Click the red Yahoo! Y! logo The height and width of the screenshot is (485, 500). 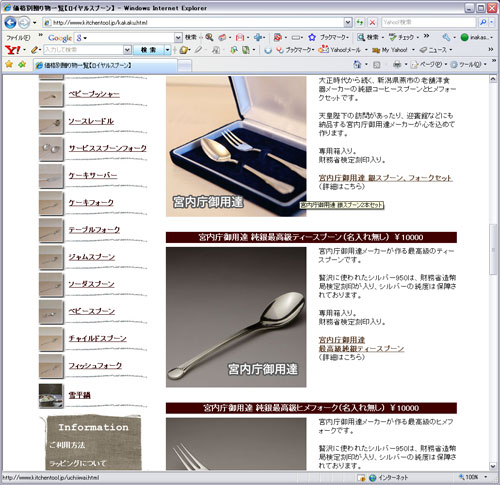(13, 50)
